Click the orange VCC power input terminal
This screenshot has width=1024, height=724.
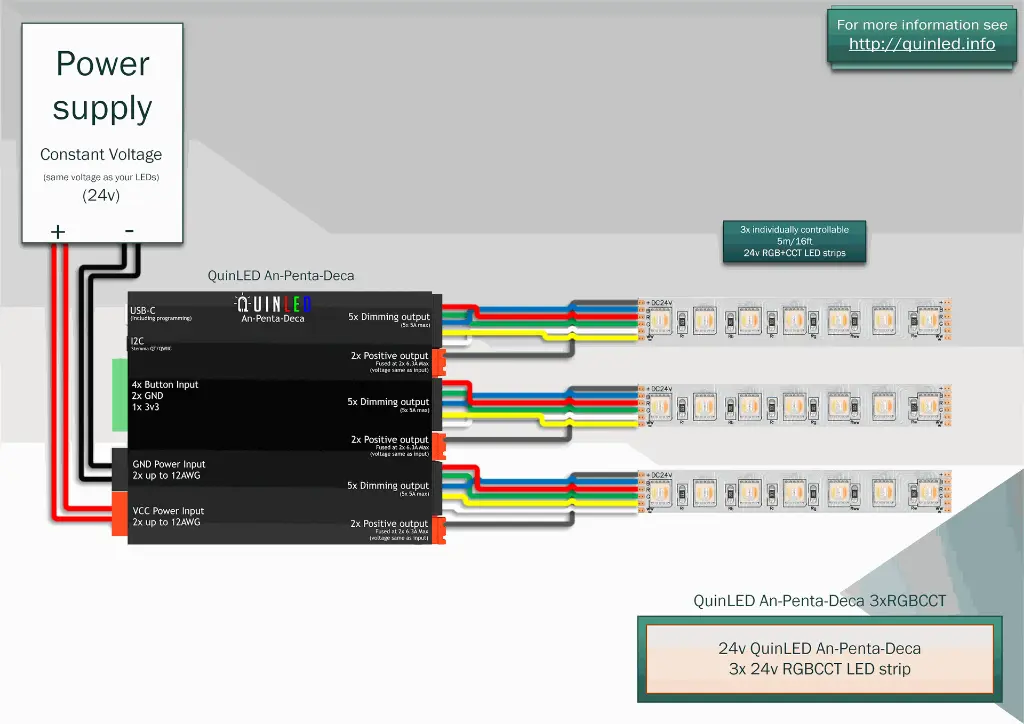pyautogui.click(x=120, y=514)
